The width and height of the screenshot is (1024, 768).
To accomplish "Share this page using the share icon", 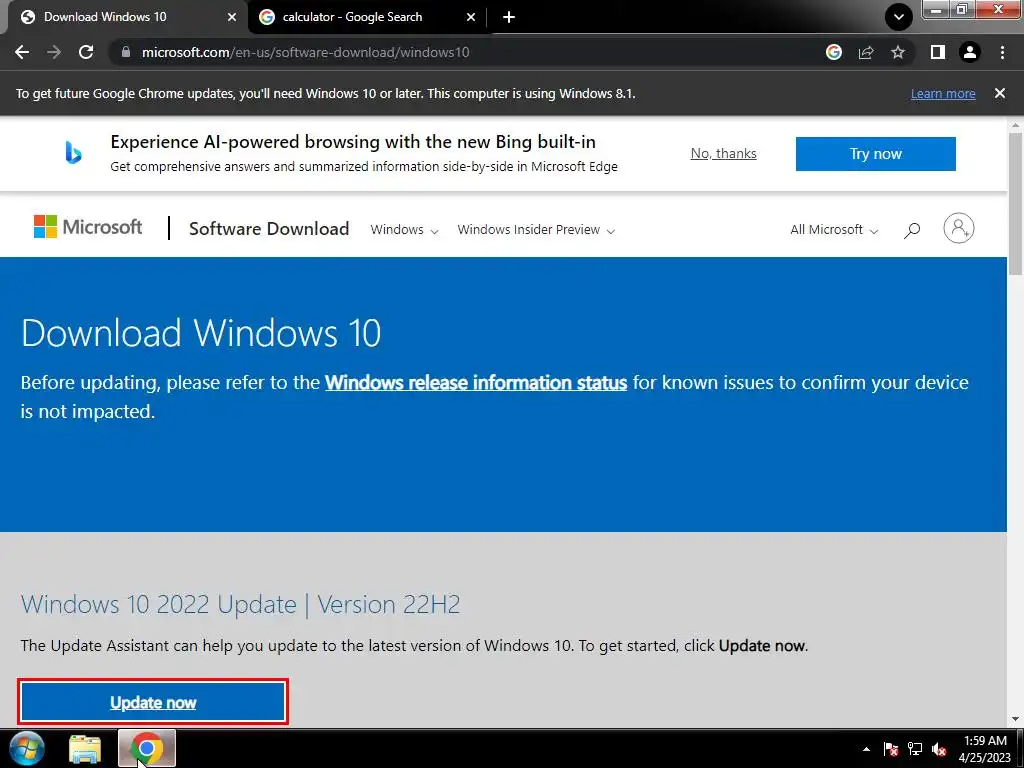I will tap(866, 52).
